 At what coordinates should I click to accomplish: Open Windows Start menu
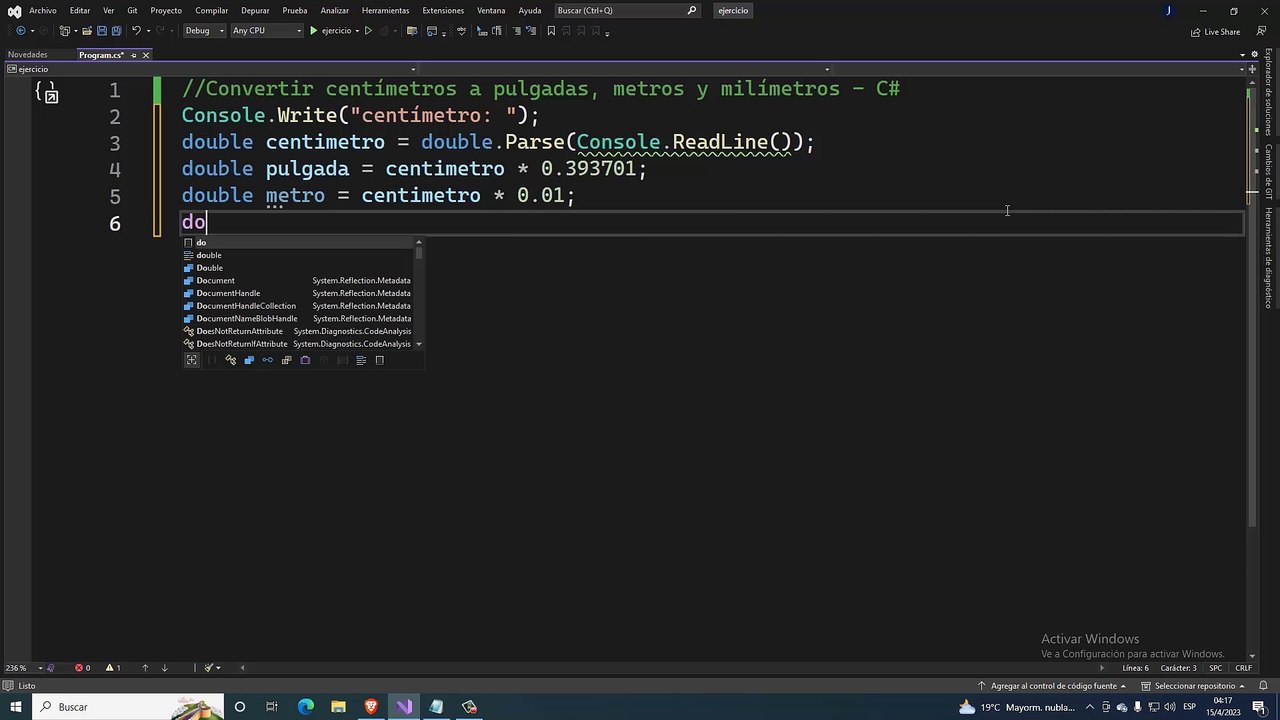(x=15, y=707)
